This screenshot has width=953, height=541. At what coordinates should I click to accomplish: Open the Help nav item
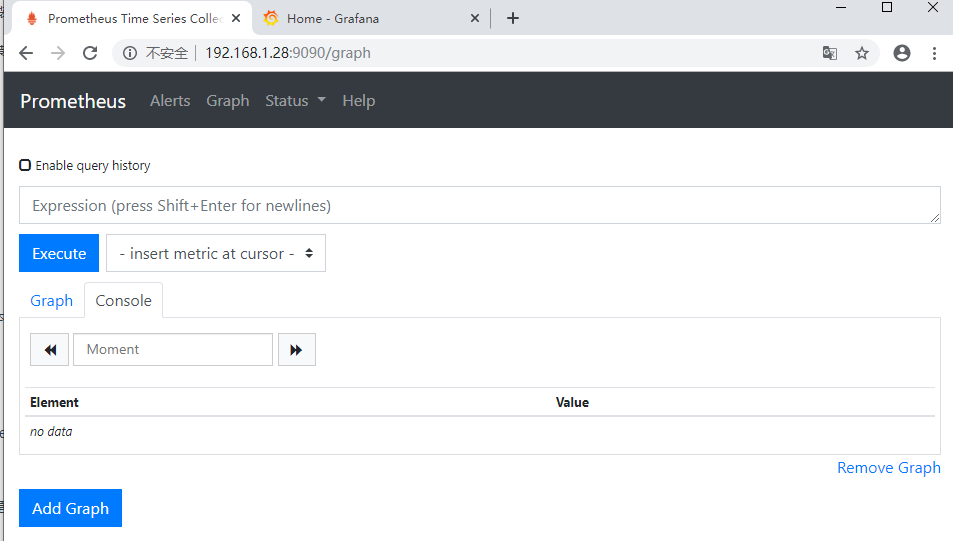coord(359,101)
